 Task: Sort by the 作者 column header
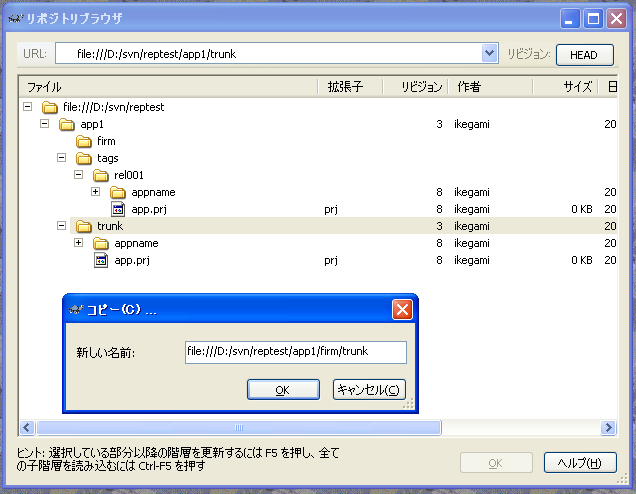490,87
